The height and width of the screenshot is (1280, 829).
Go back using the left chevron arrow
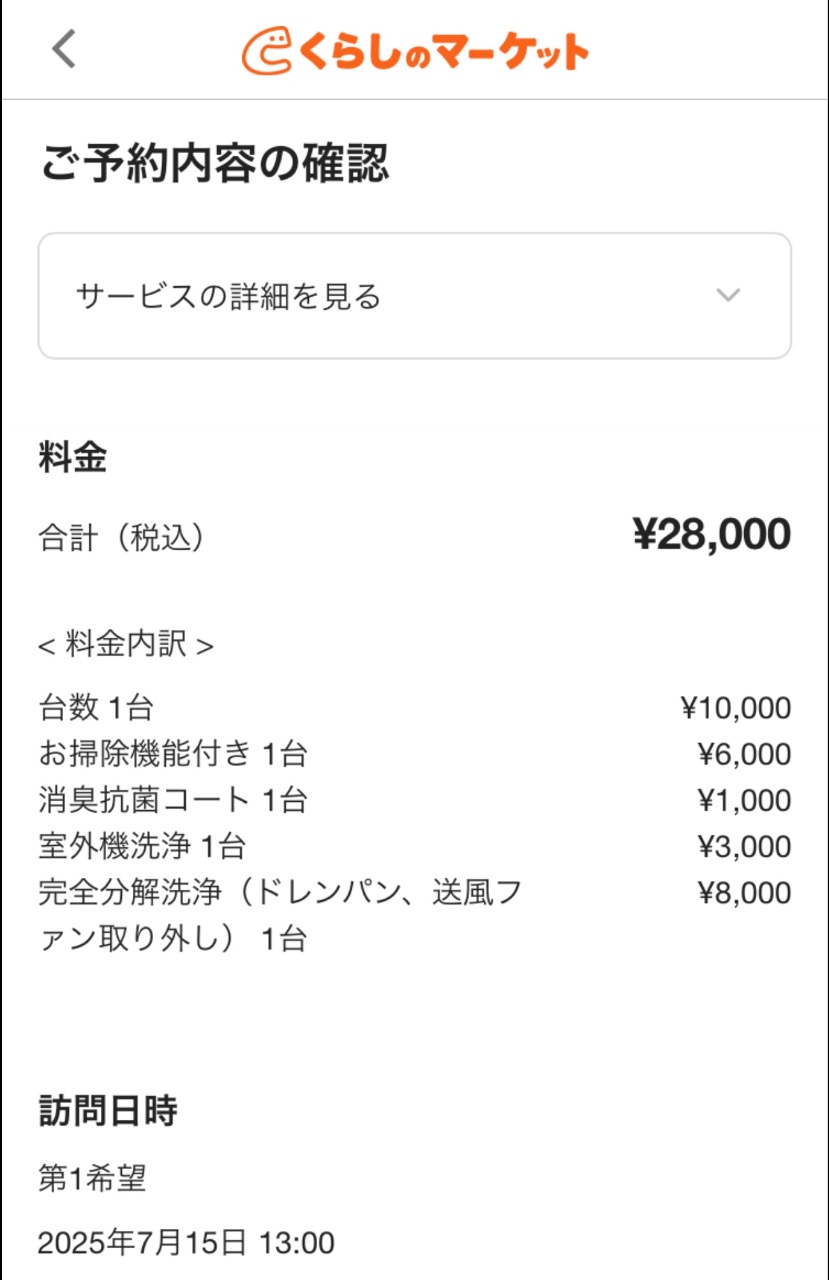point(64,48)
